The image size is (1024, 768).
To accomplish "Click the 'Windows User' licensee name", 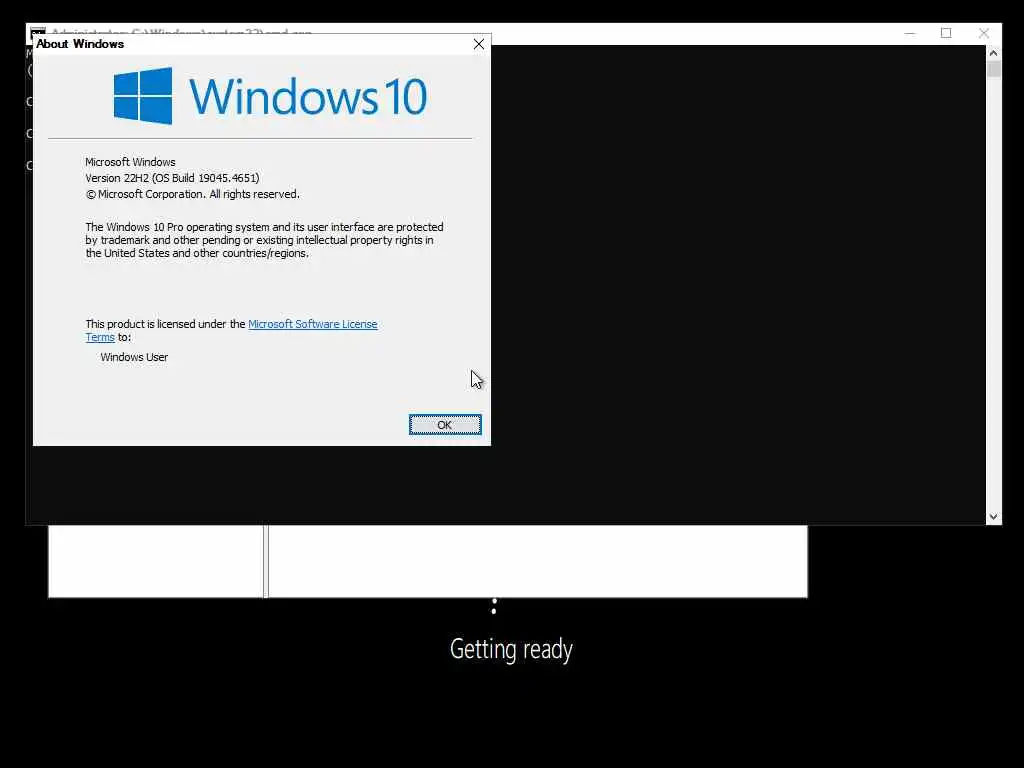I will [x=134, y=357].
